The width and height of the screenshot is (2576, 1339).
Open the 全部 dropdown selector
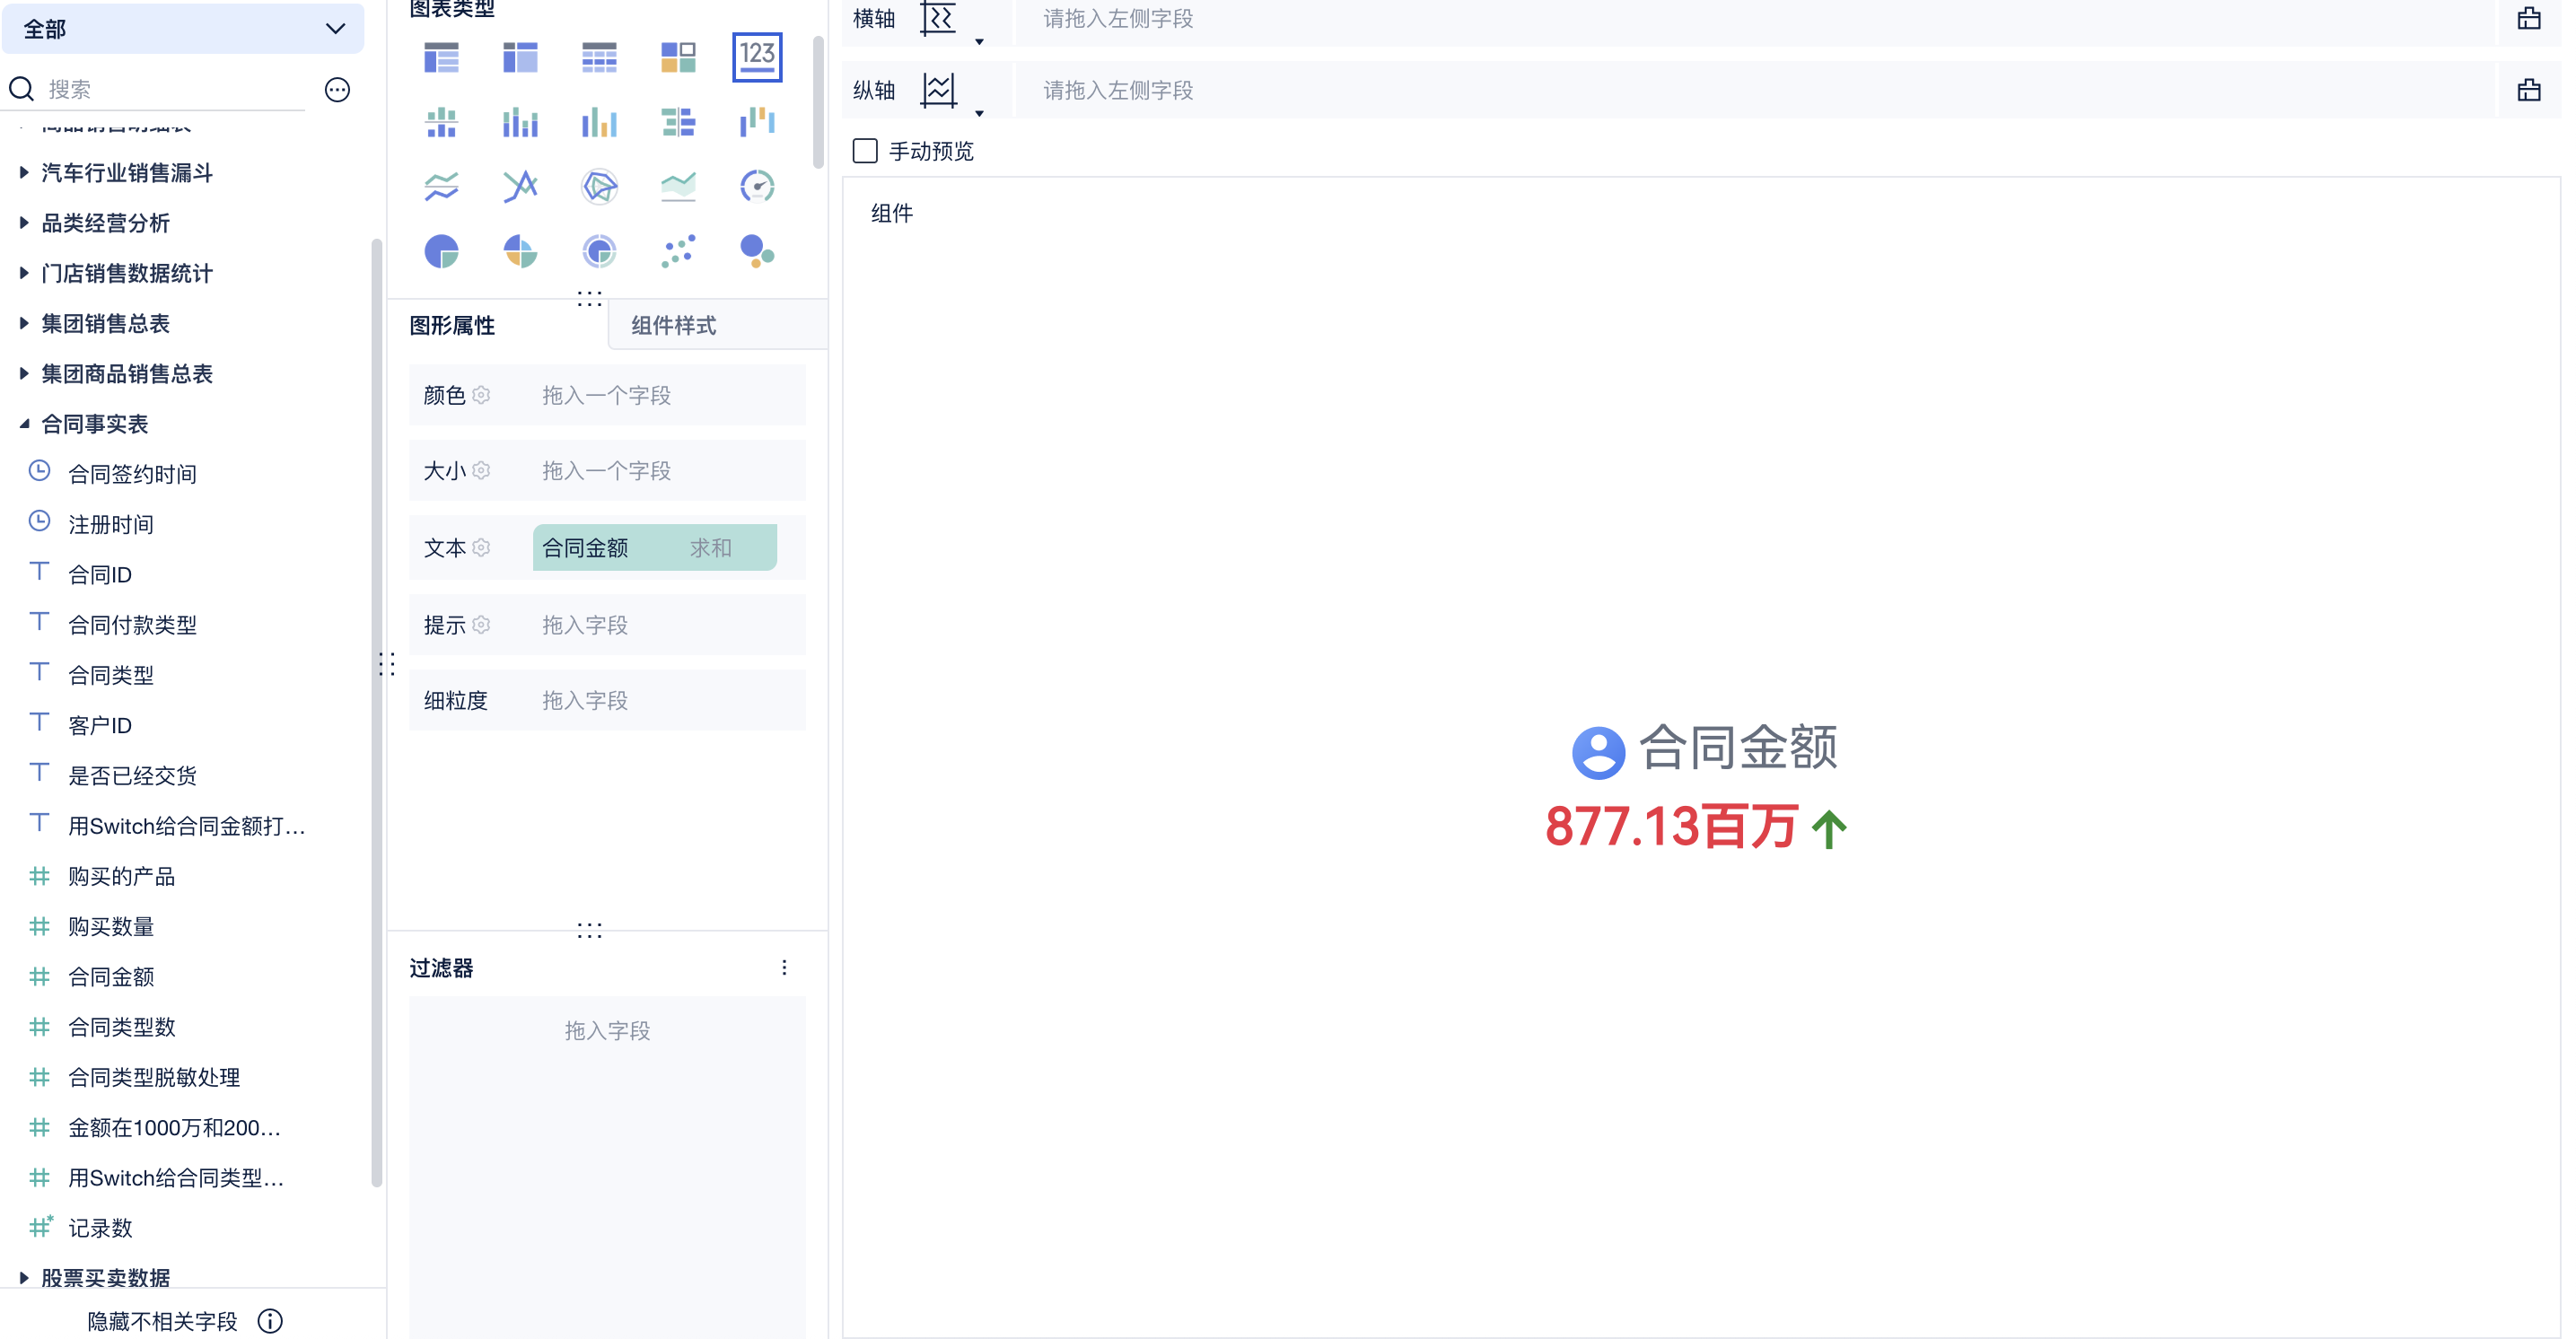point(183,29)
